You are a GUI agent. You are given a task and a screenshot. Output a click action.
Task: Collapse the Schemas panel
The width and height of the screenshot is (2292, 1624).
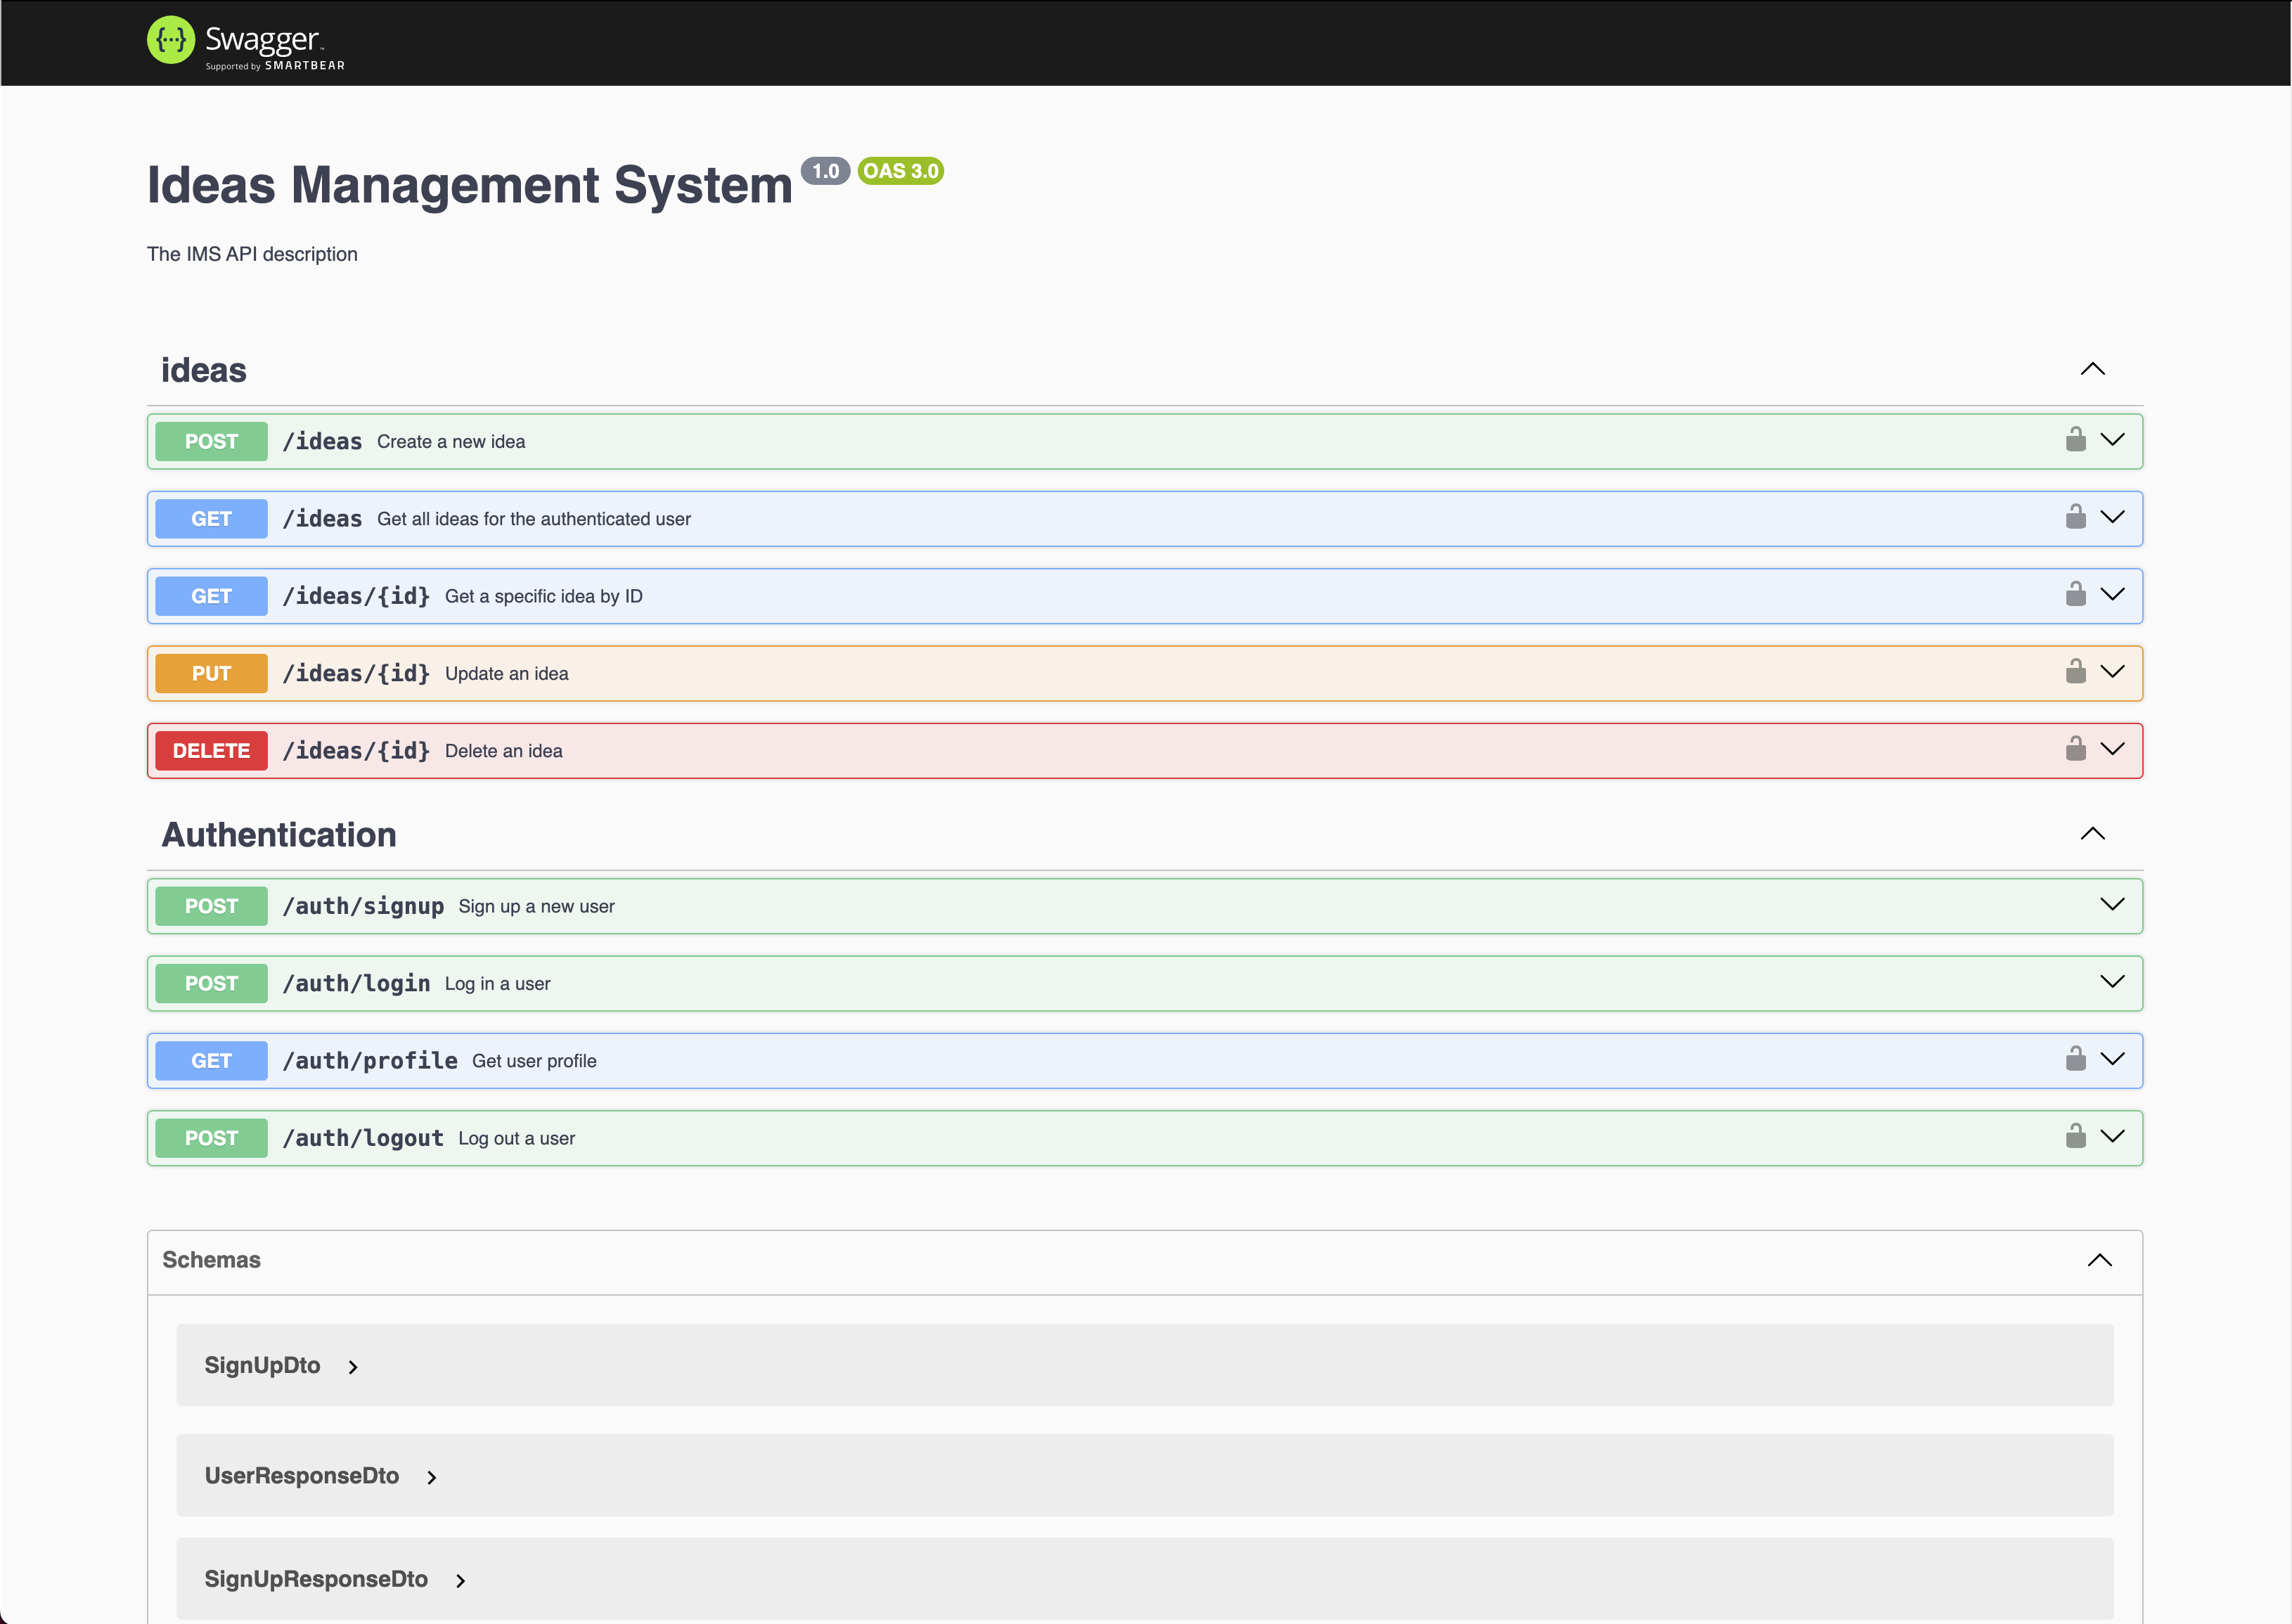click(2099, 1260)
